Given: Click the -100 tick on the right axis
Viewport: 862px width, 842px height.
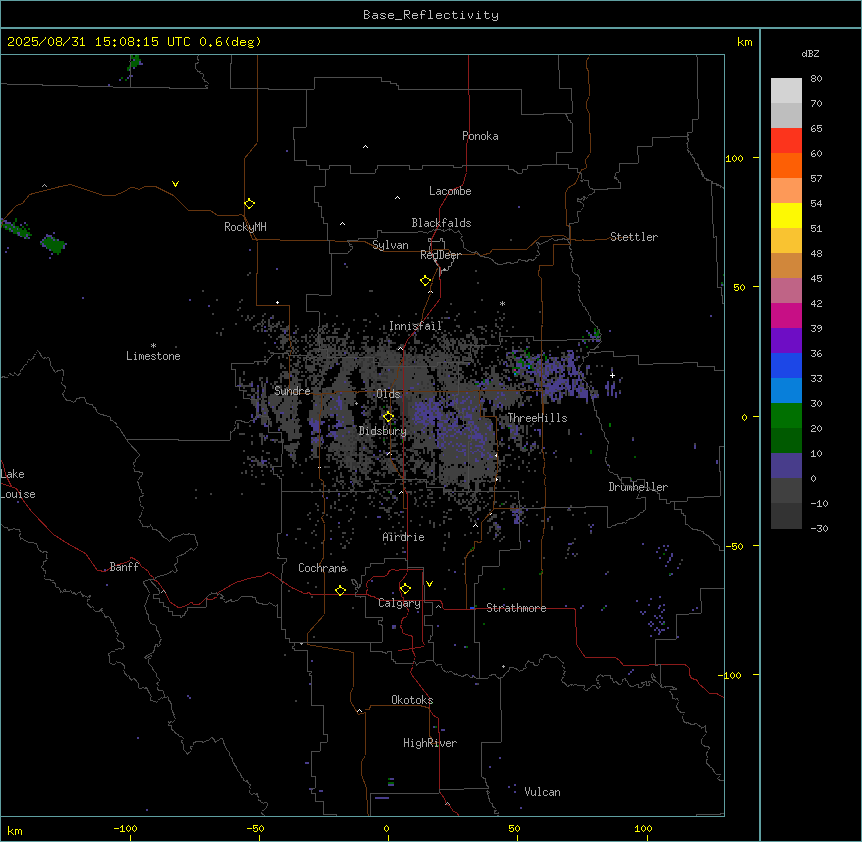Looking at the screenshot, I should (x=731, y=675).
